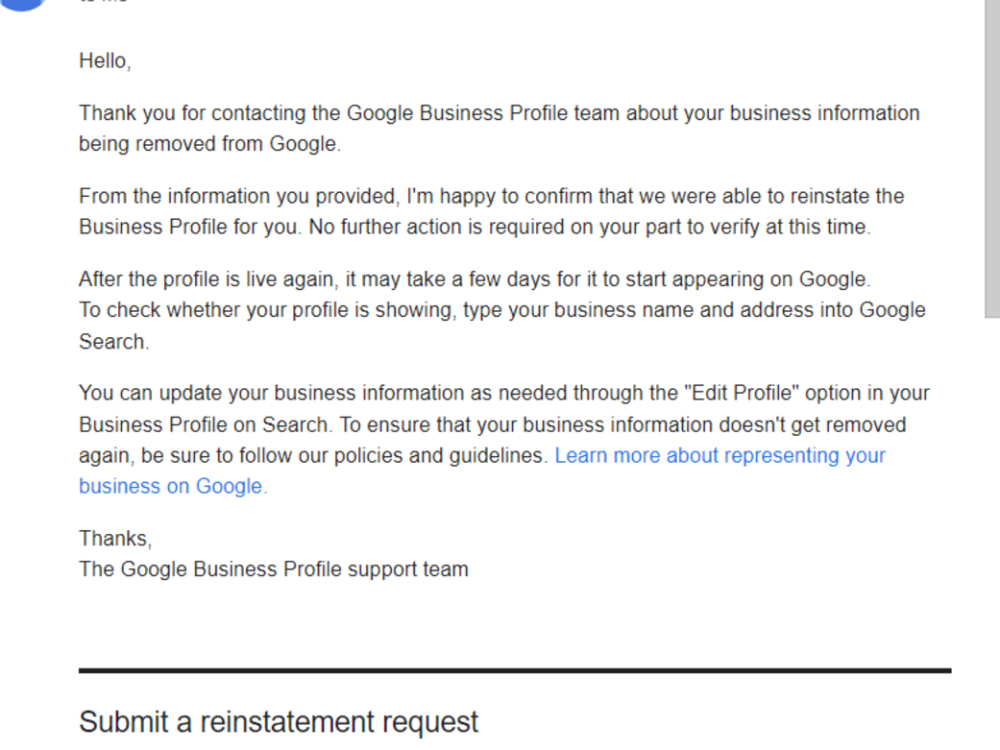The width and height of the screenshot is (1000, 750).
Task: Click 'The Google Business Profile support team' signature
Action: click(x=274, y=569)
